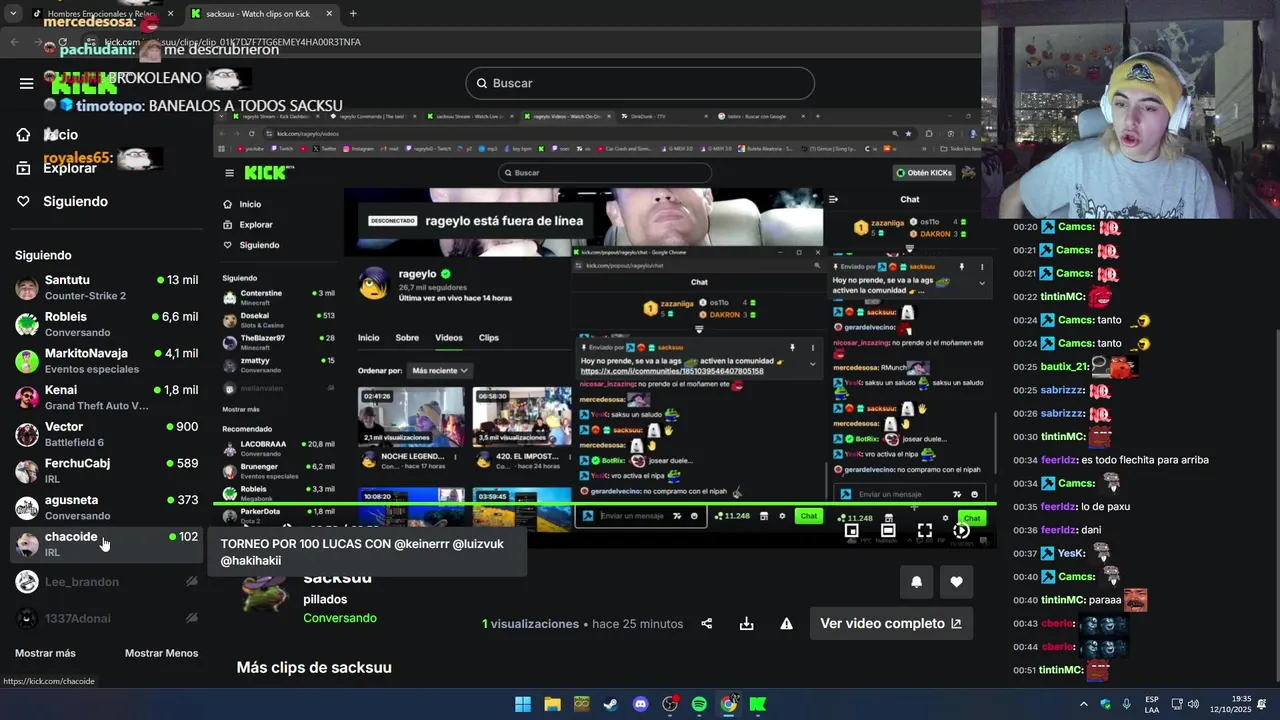Go back in browser history
This screenshot has height=720, width=1280.
coord(14,42)
